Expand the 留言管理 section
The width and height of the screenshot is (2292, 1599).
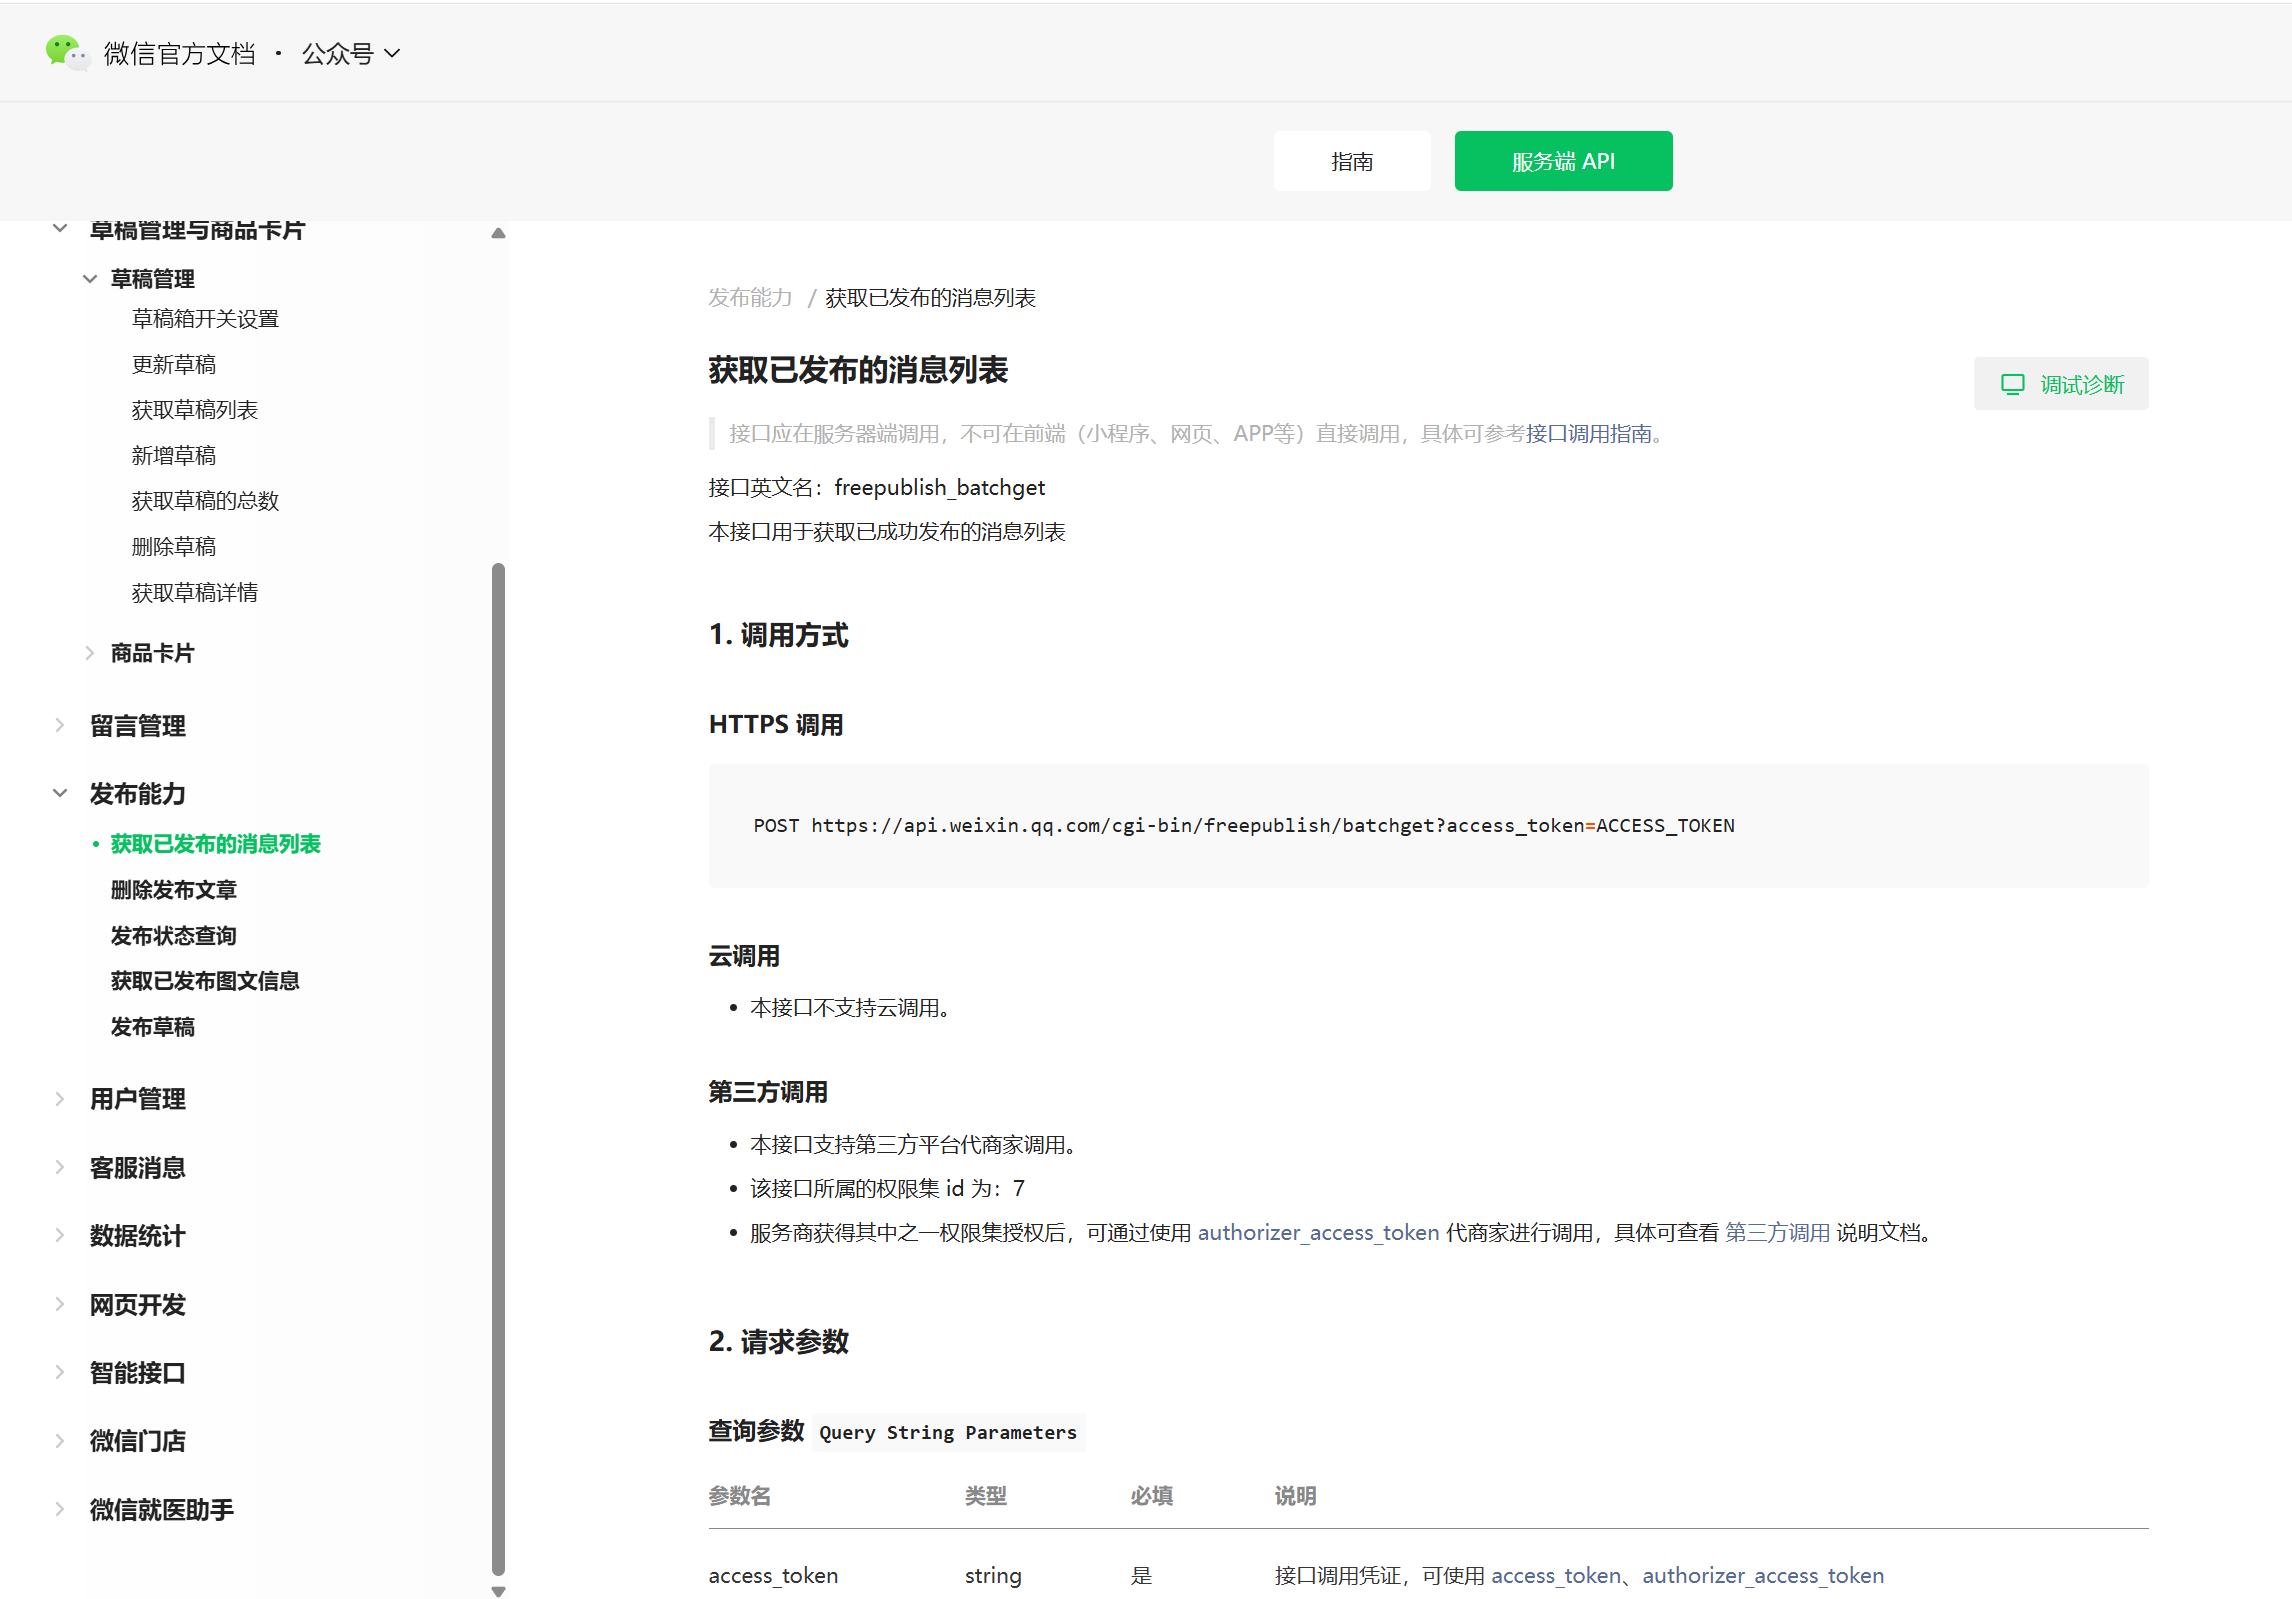(x=60, y=725)
